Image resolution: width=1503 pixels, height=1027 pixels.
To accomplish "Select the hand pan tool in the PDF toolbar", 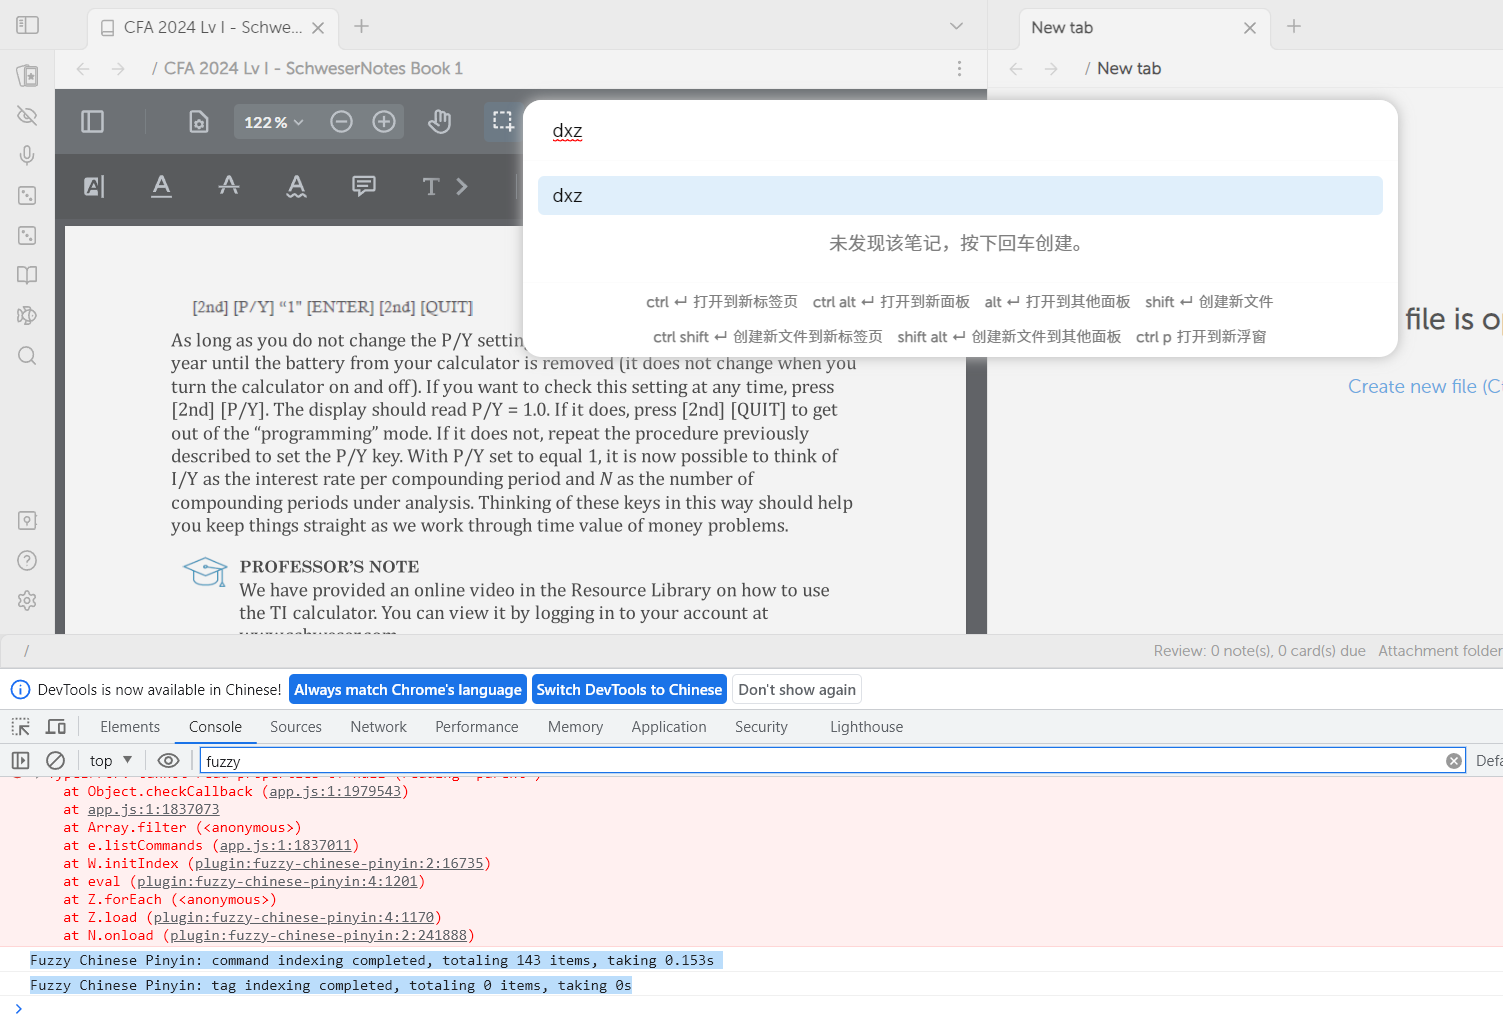I will coord(439,121).
